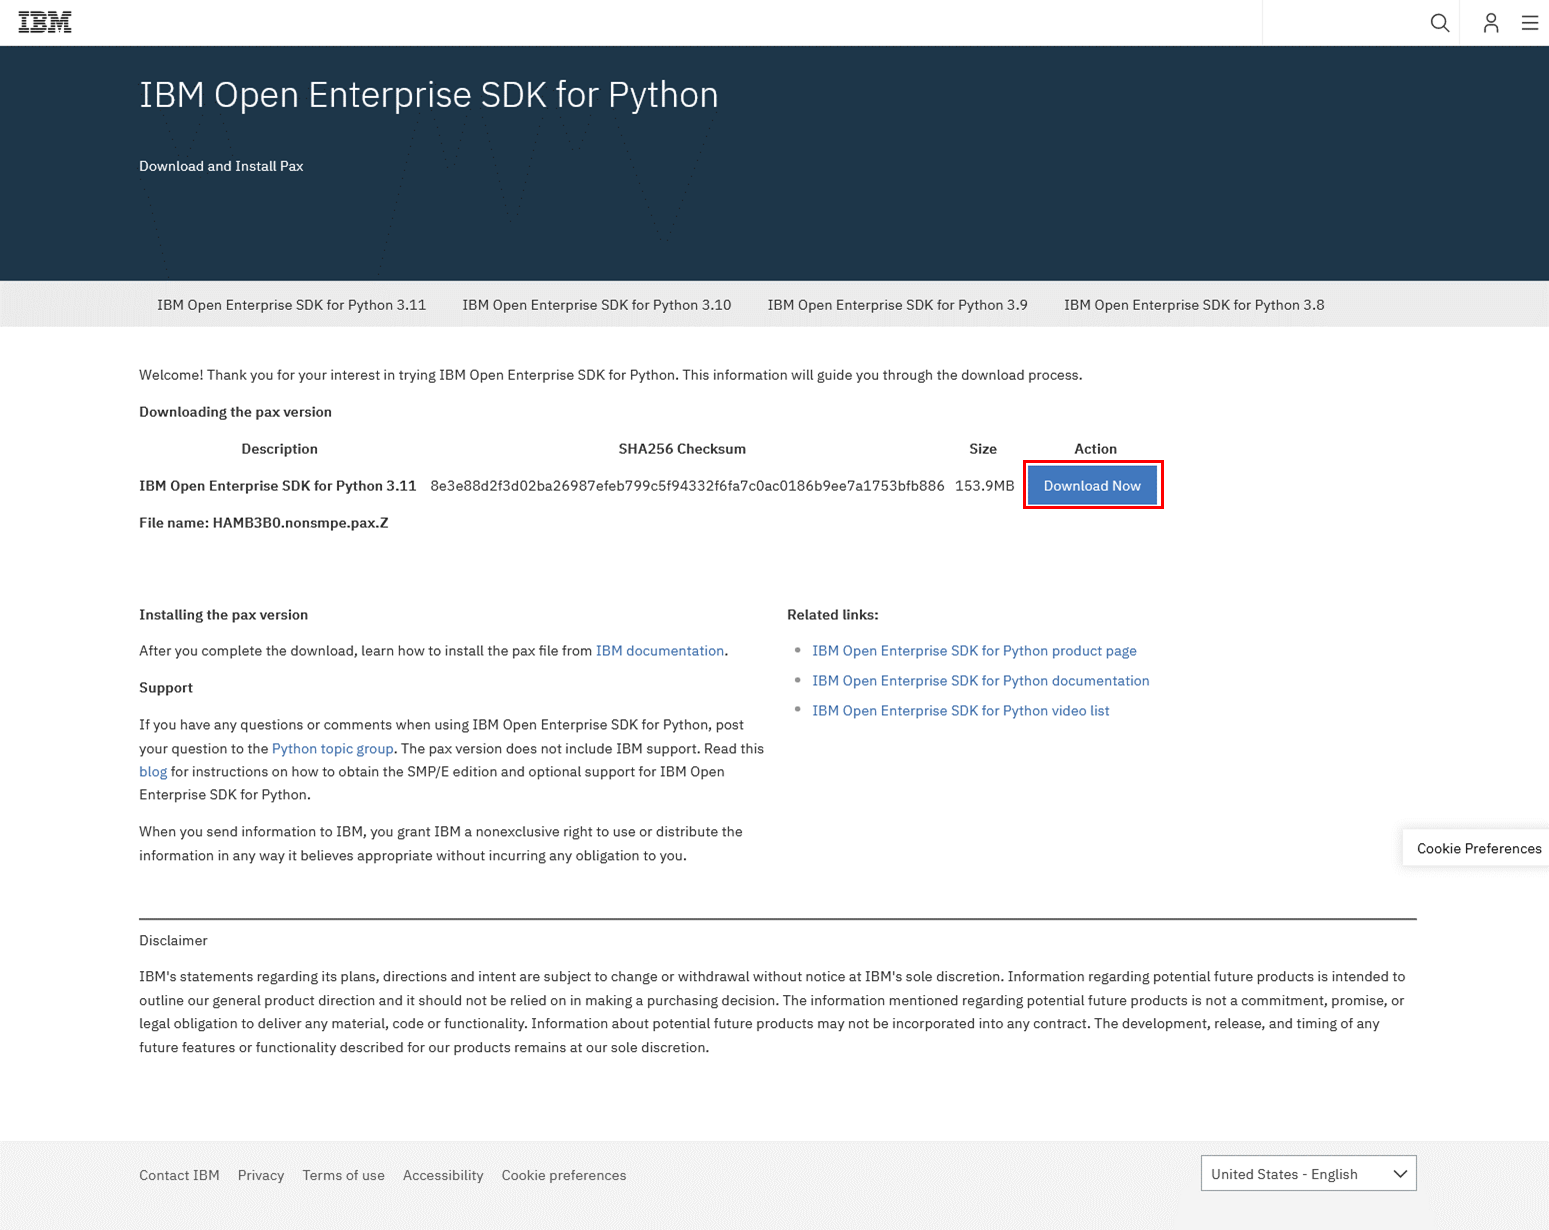Click the IBM logo
The width and height of the screenshot is (1549, 1230).
(x=45, y=22)
